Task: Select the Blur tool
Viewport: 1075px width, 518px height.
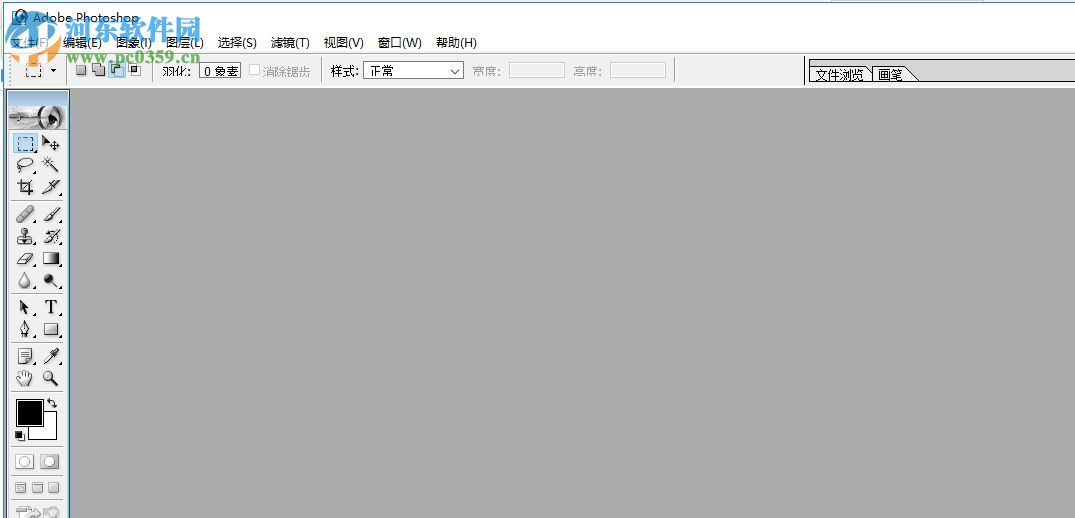Action: coord(25,280)
